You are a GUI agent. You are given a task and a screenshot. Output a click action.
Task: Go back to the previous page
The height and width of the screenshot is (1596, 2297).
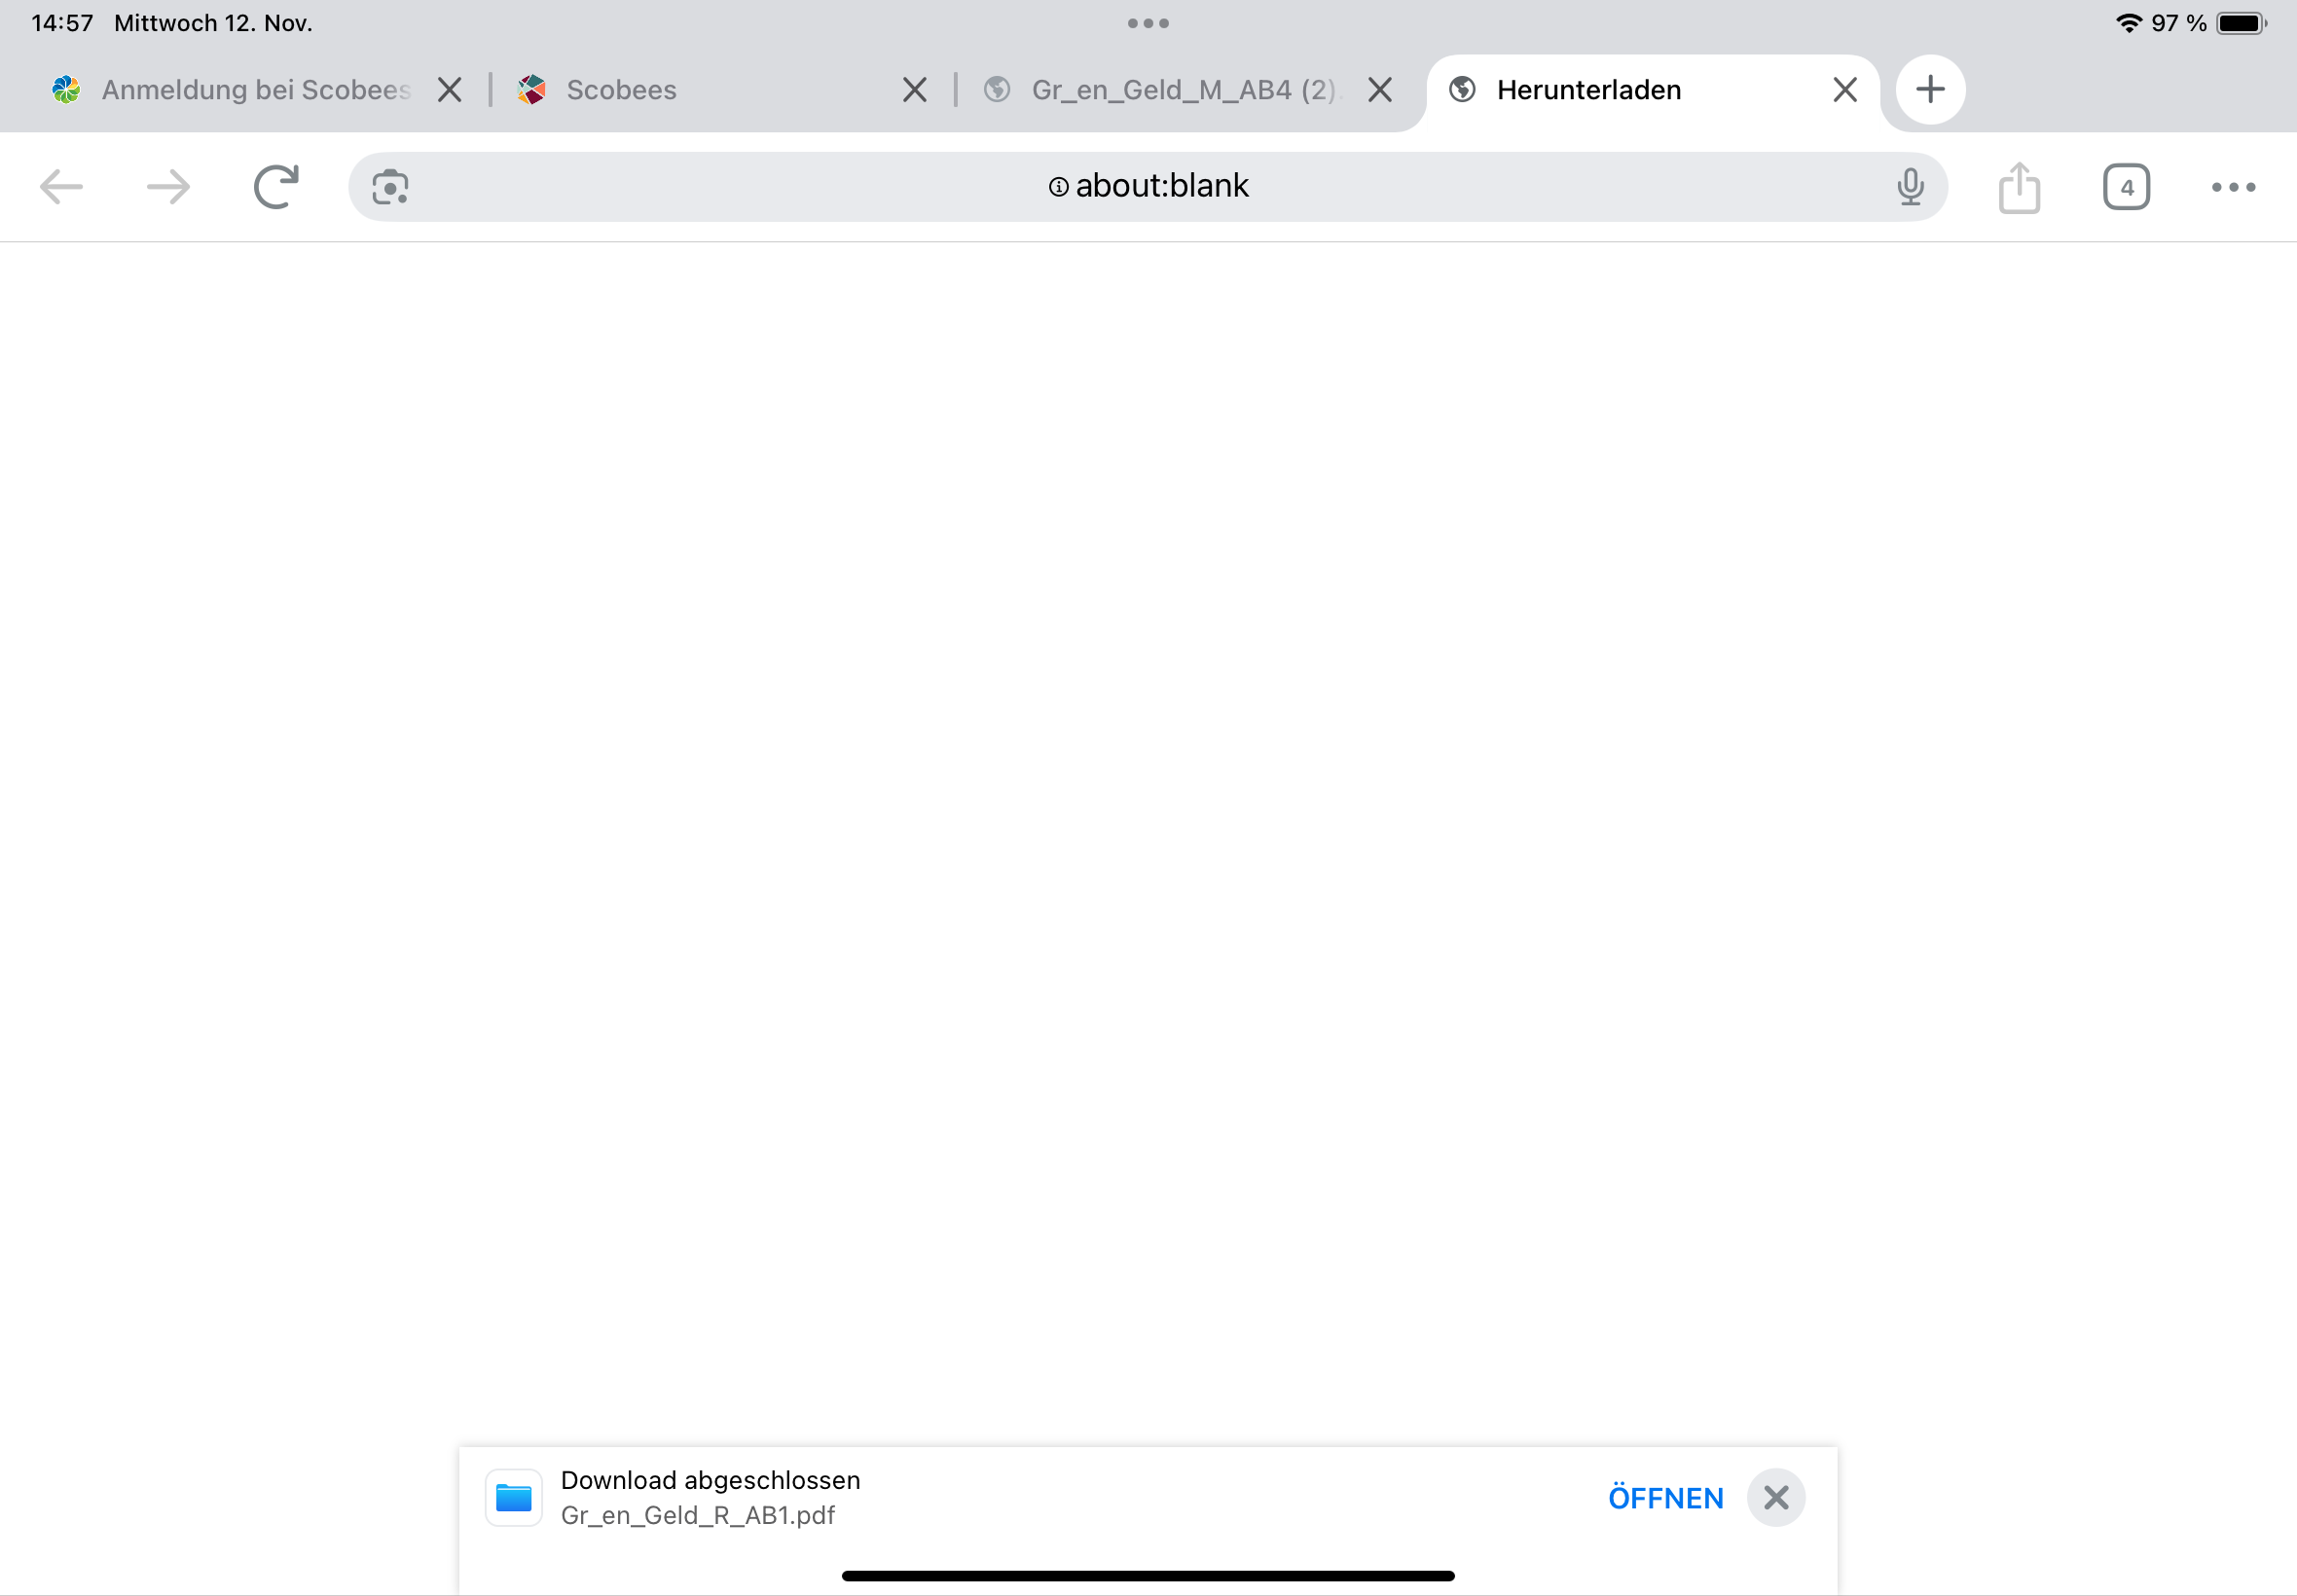(61, 187)
